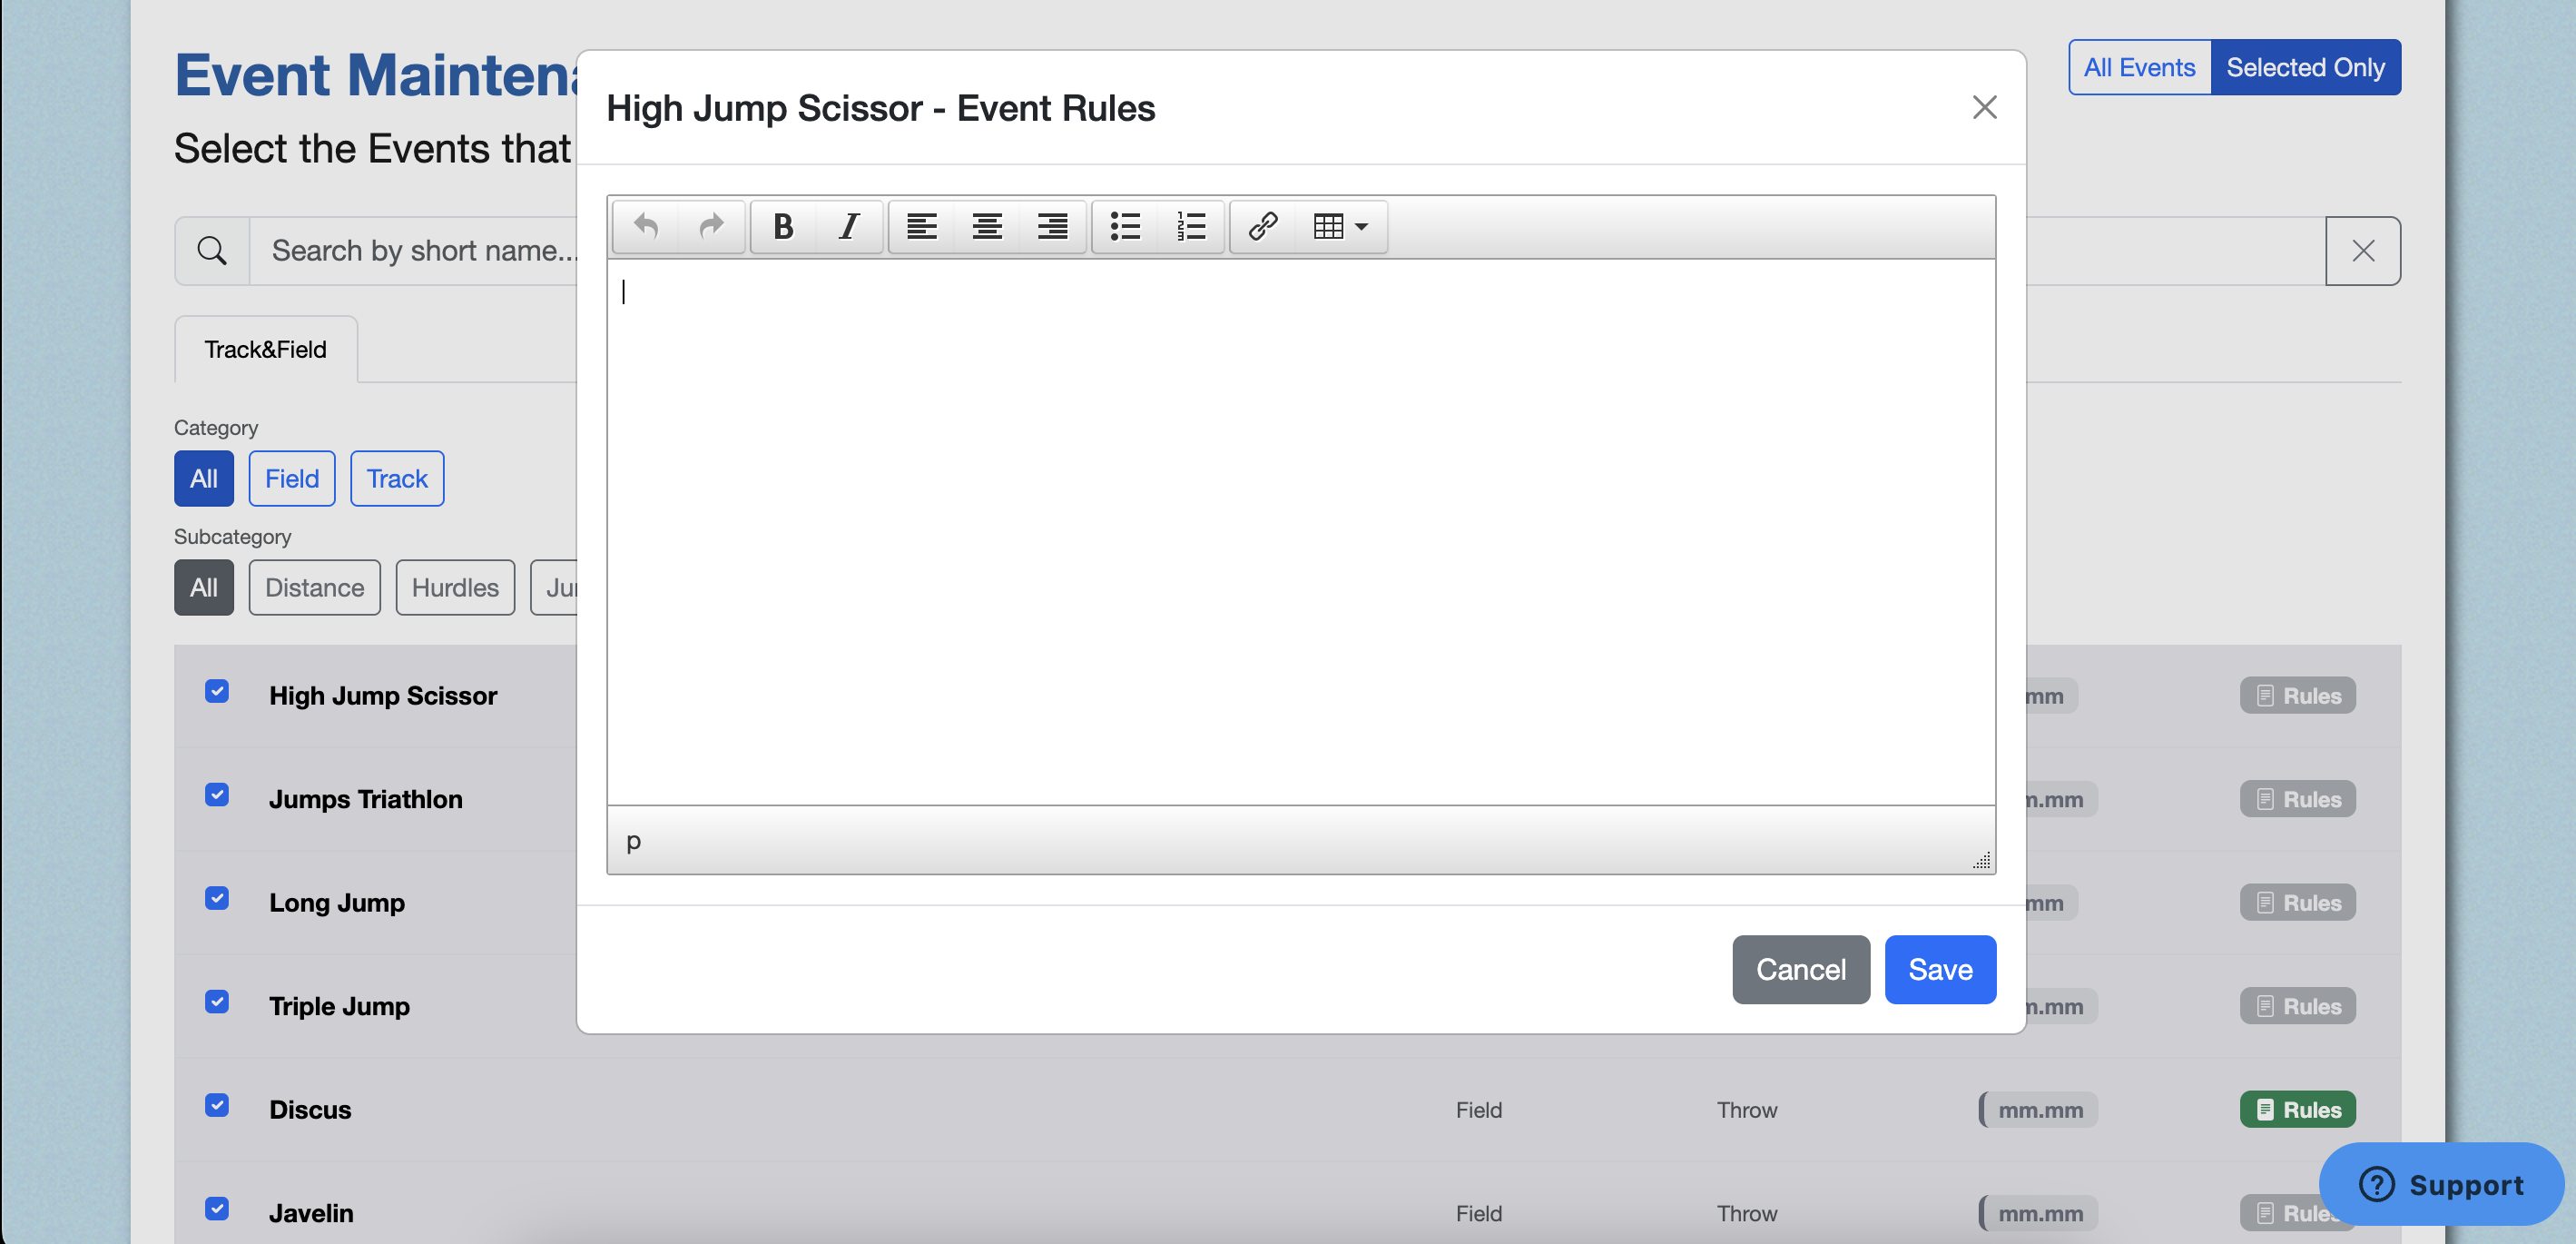Cancel the rules editing
Image resolution: width=2576 pixels, height=1244 pixels.
[1801, 970]
